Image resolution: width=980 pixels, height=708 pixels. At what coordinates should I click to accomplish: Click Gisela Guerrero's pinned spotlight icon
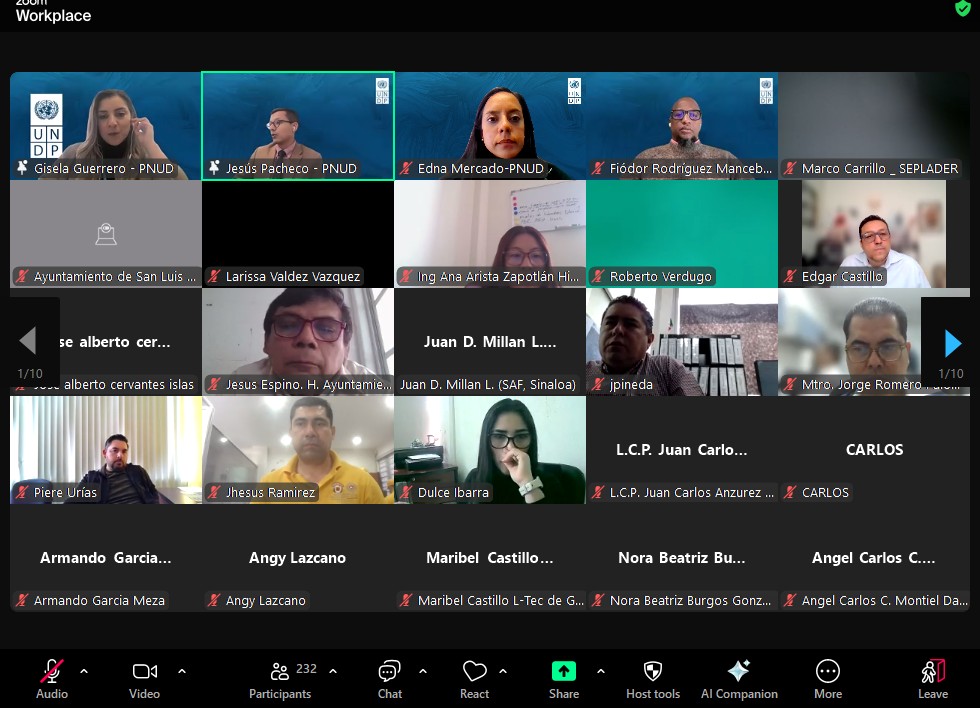pyautogui.click(x=22, y=167)
